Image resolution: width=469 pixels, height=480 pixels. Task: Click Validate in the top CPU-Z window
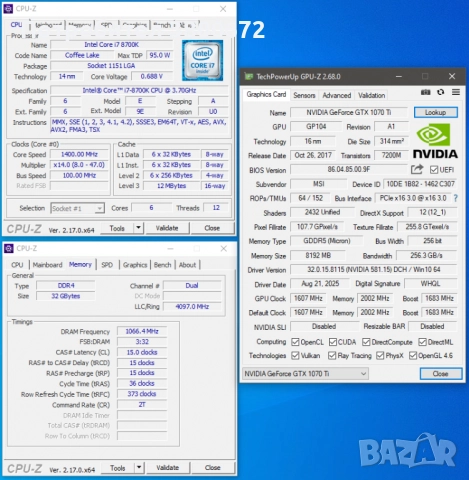coord(167,228)
